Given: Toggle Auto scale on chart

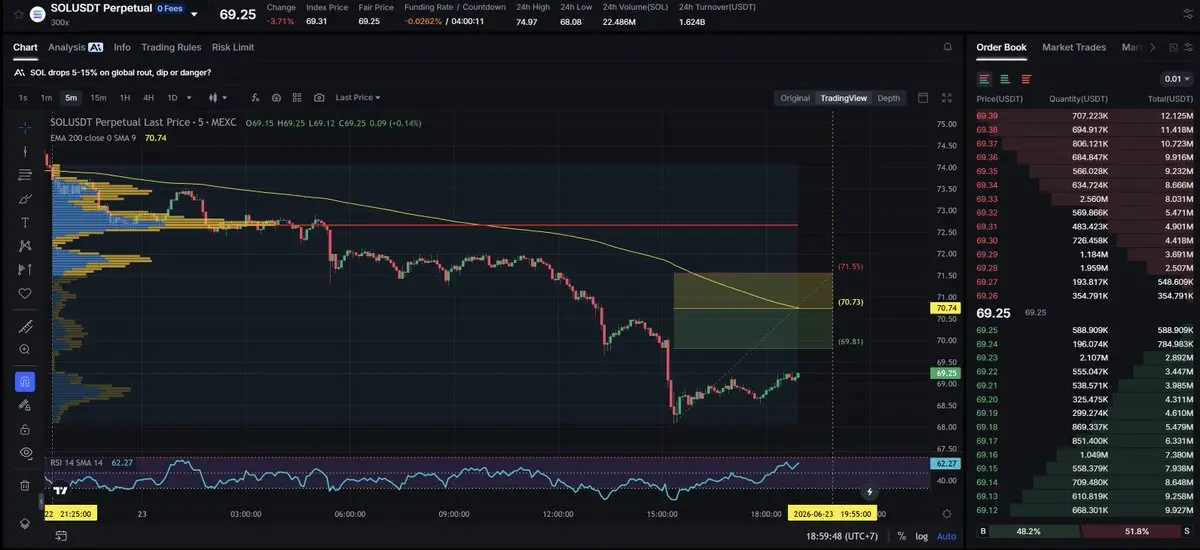Looking at the screenshot, I should (x=946, y=536).
